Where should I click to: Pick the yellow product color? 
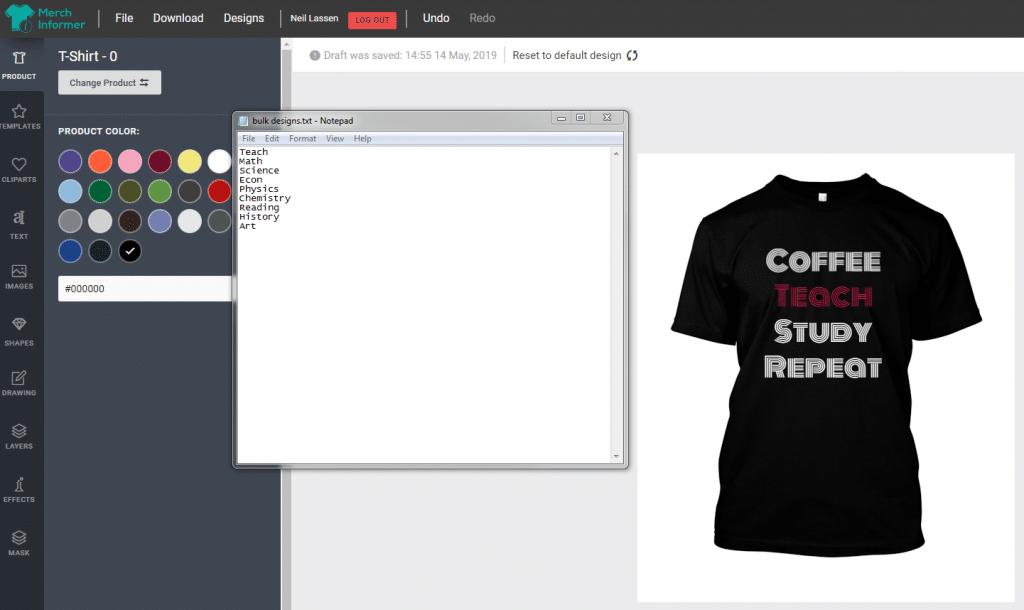[x=189, y=161]
